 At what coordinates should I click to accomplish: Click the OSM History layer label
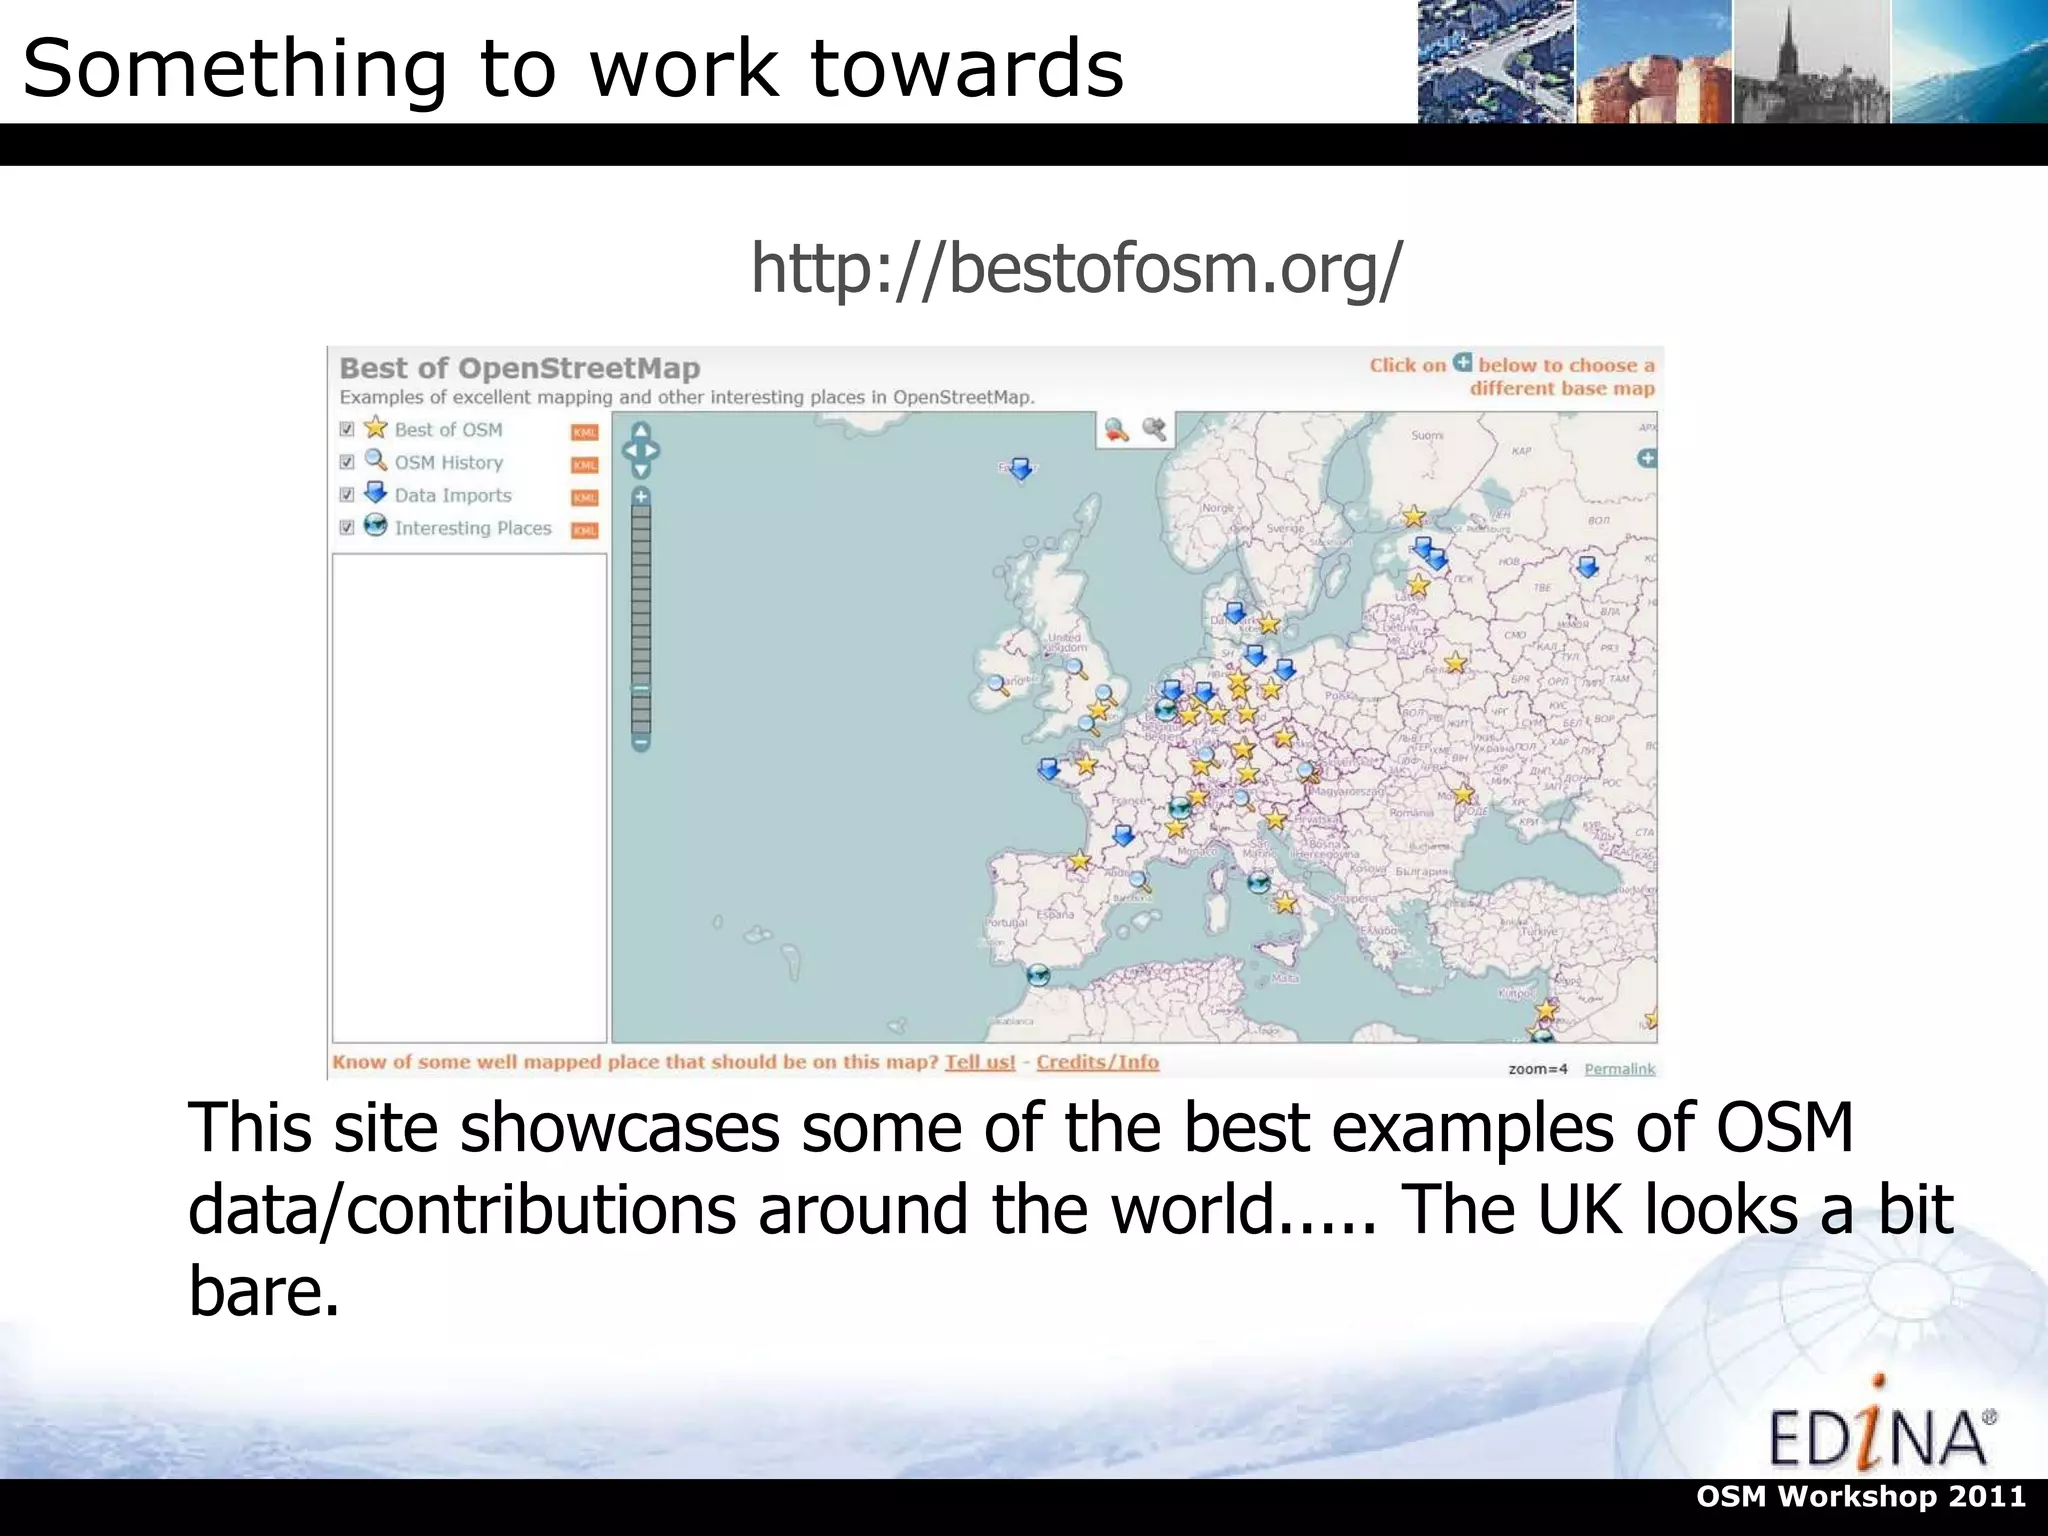point(449,462)
